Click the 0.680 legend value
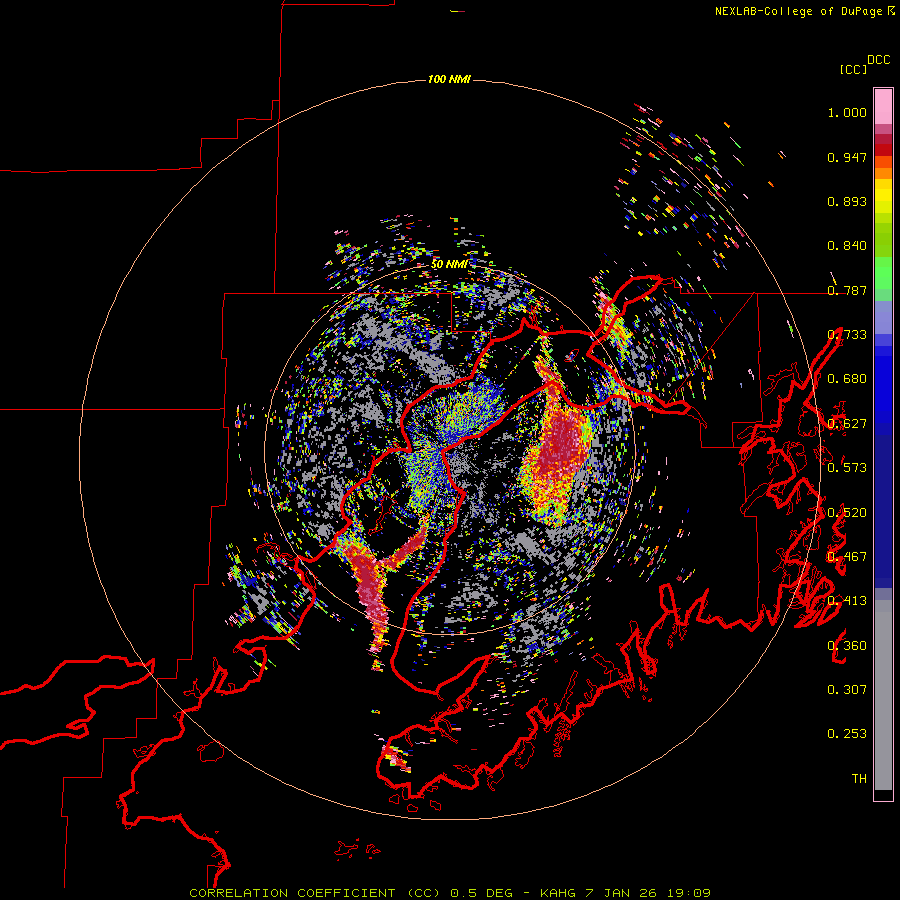The height and width of the screenshot is (900, 900). pyautogui.click(x=847, y=379)
